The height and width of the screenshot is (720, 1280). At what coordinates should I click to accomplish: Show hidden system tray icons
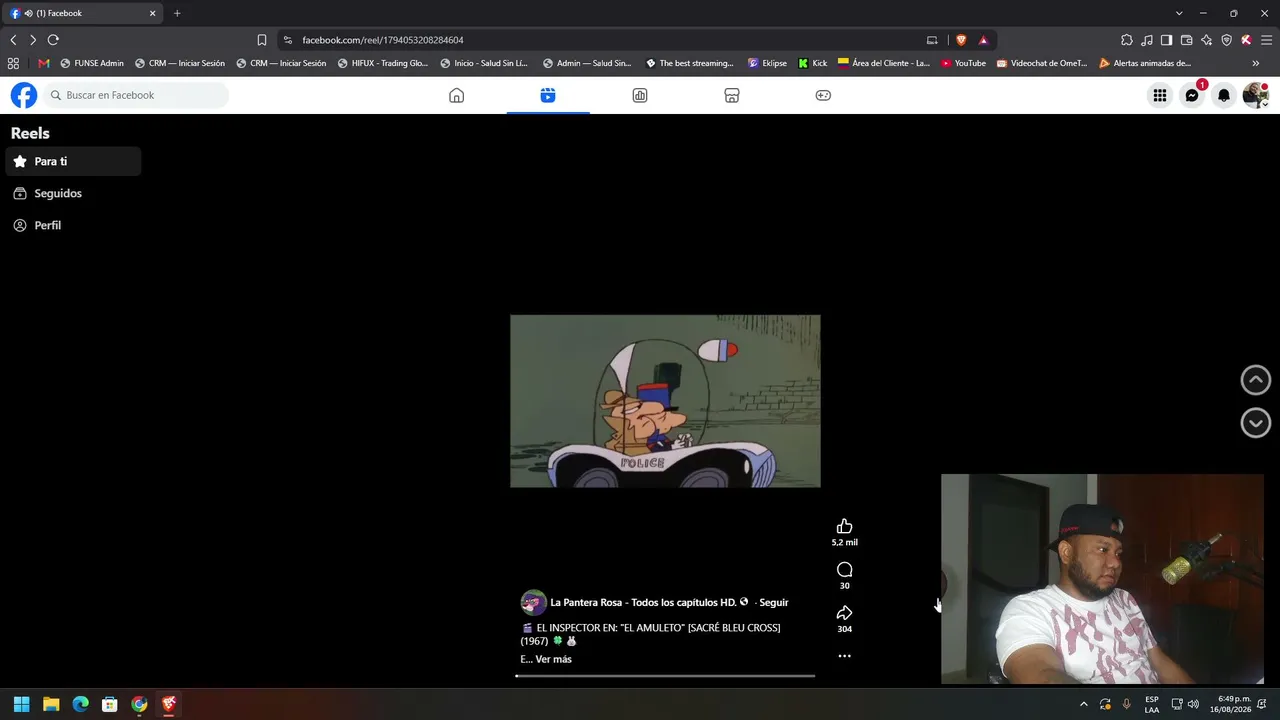pyautogui.click(x=1083, y=704)
